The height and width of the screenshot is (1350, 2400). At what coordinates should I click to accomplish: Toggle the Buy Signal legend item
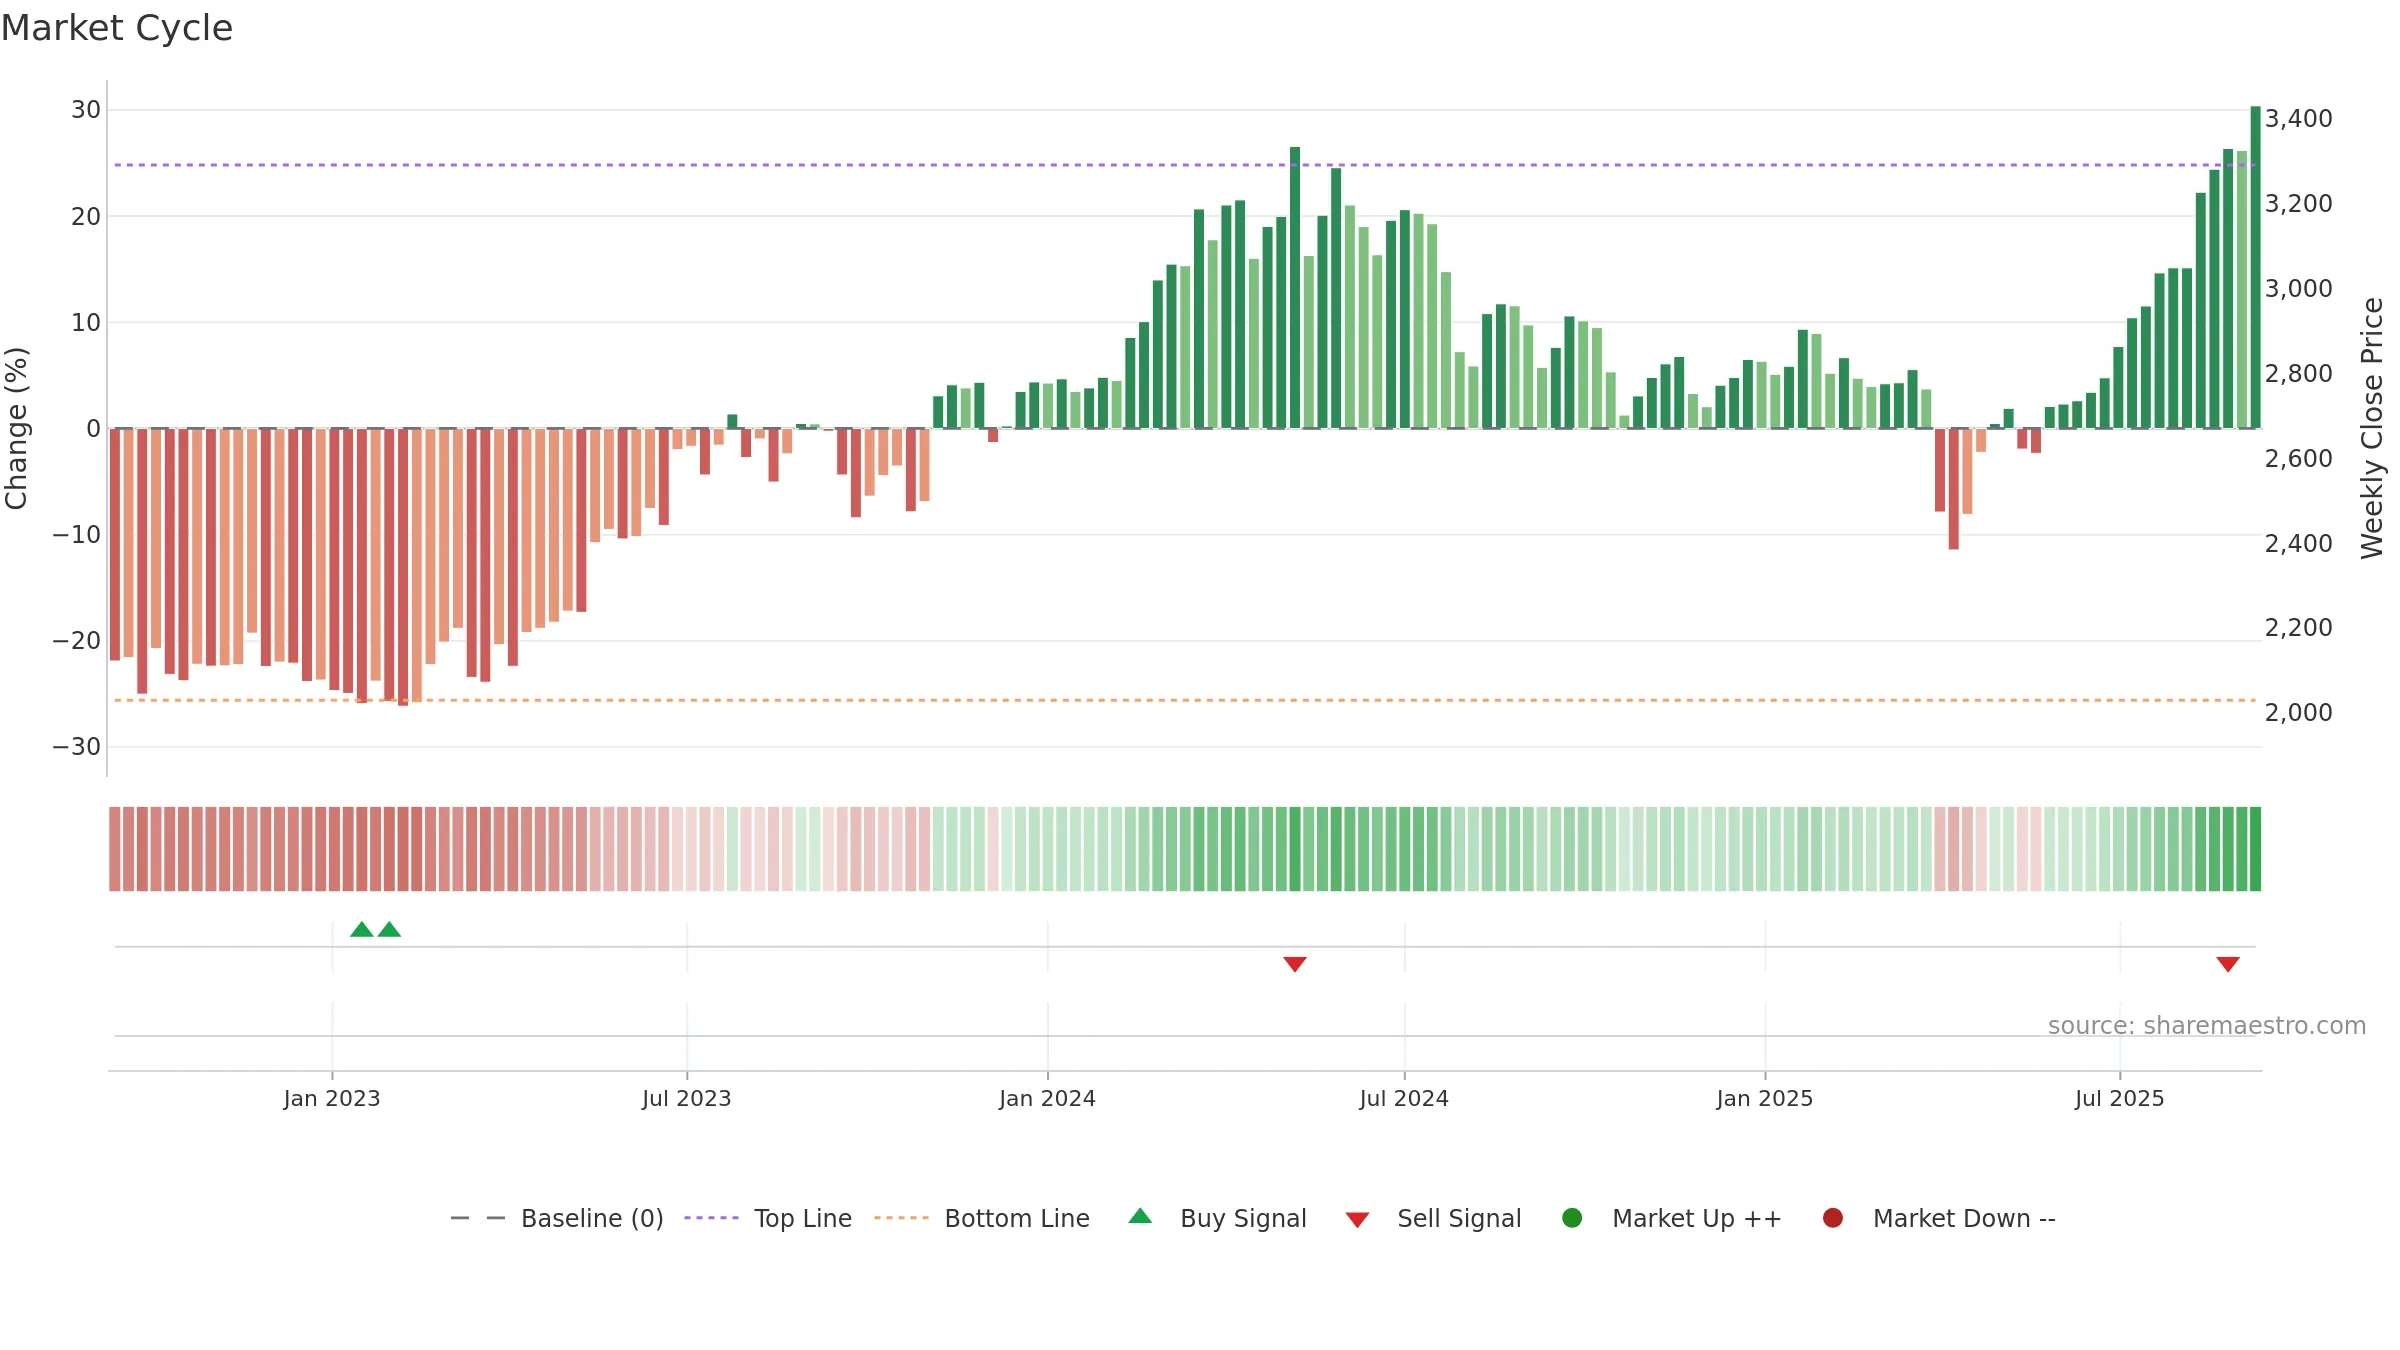click(x=1217, y=1218)
